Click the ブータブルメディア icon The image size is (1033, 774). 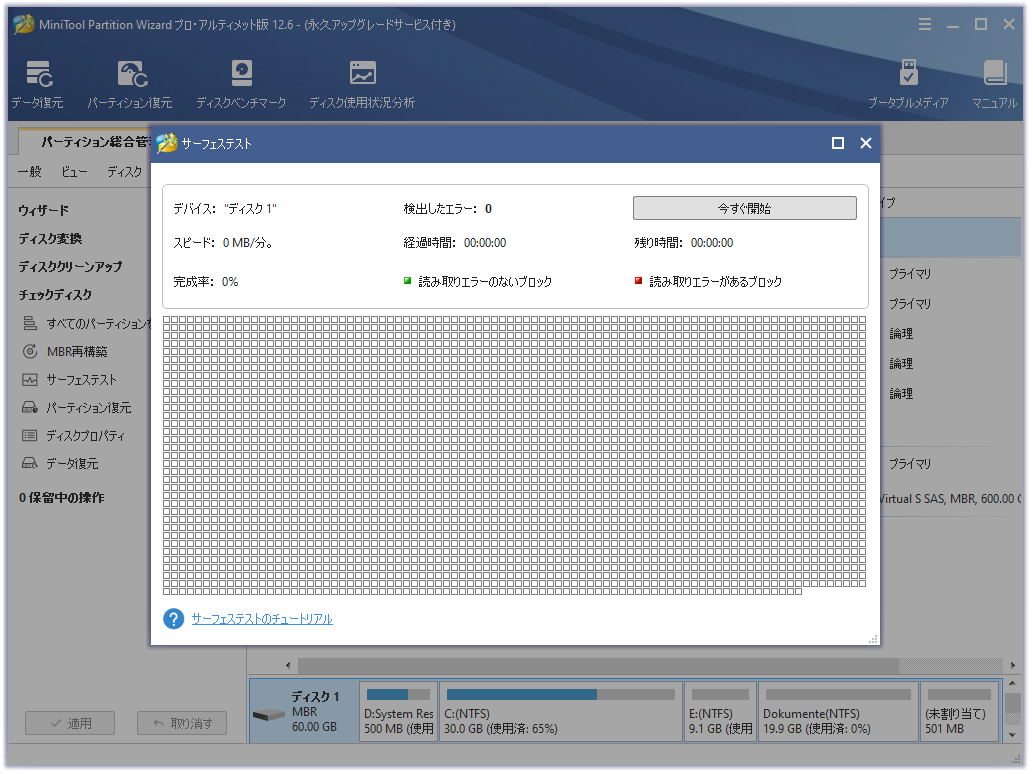coord(908,84)
